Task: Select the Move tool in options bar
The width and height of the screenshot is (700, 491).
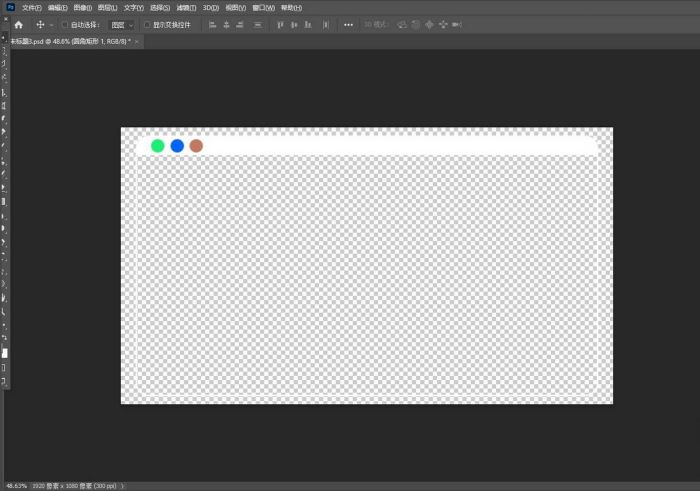Action: 40,24
